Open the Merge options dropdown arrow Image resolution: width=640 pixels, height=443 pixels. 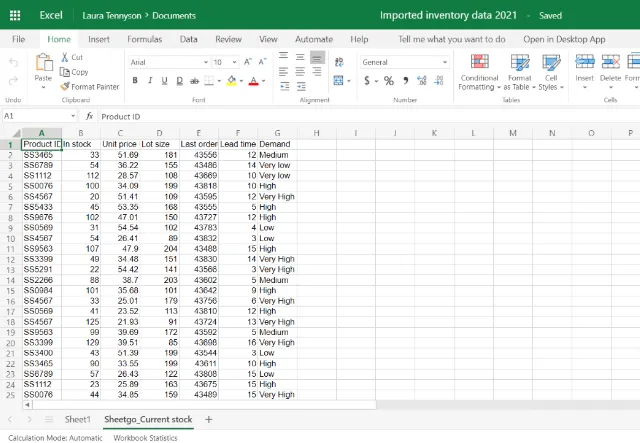click(x=349, y=81)
